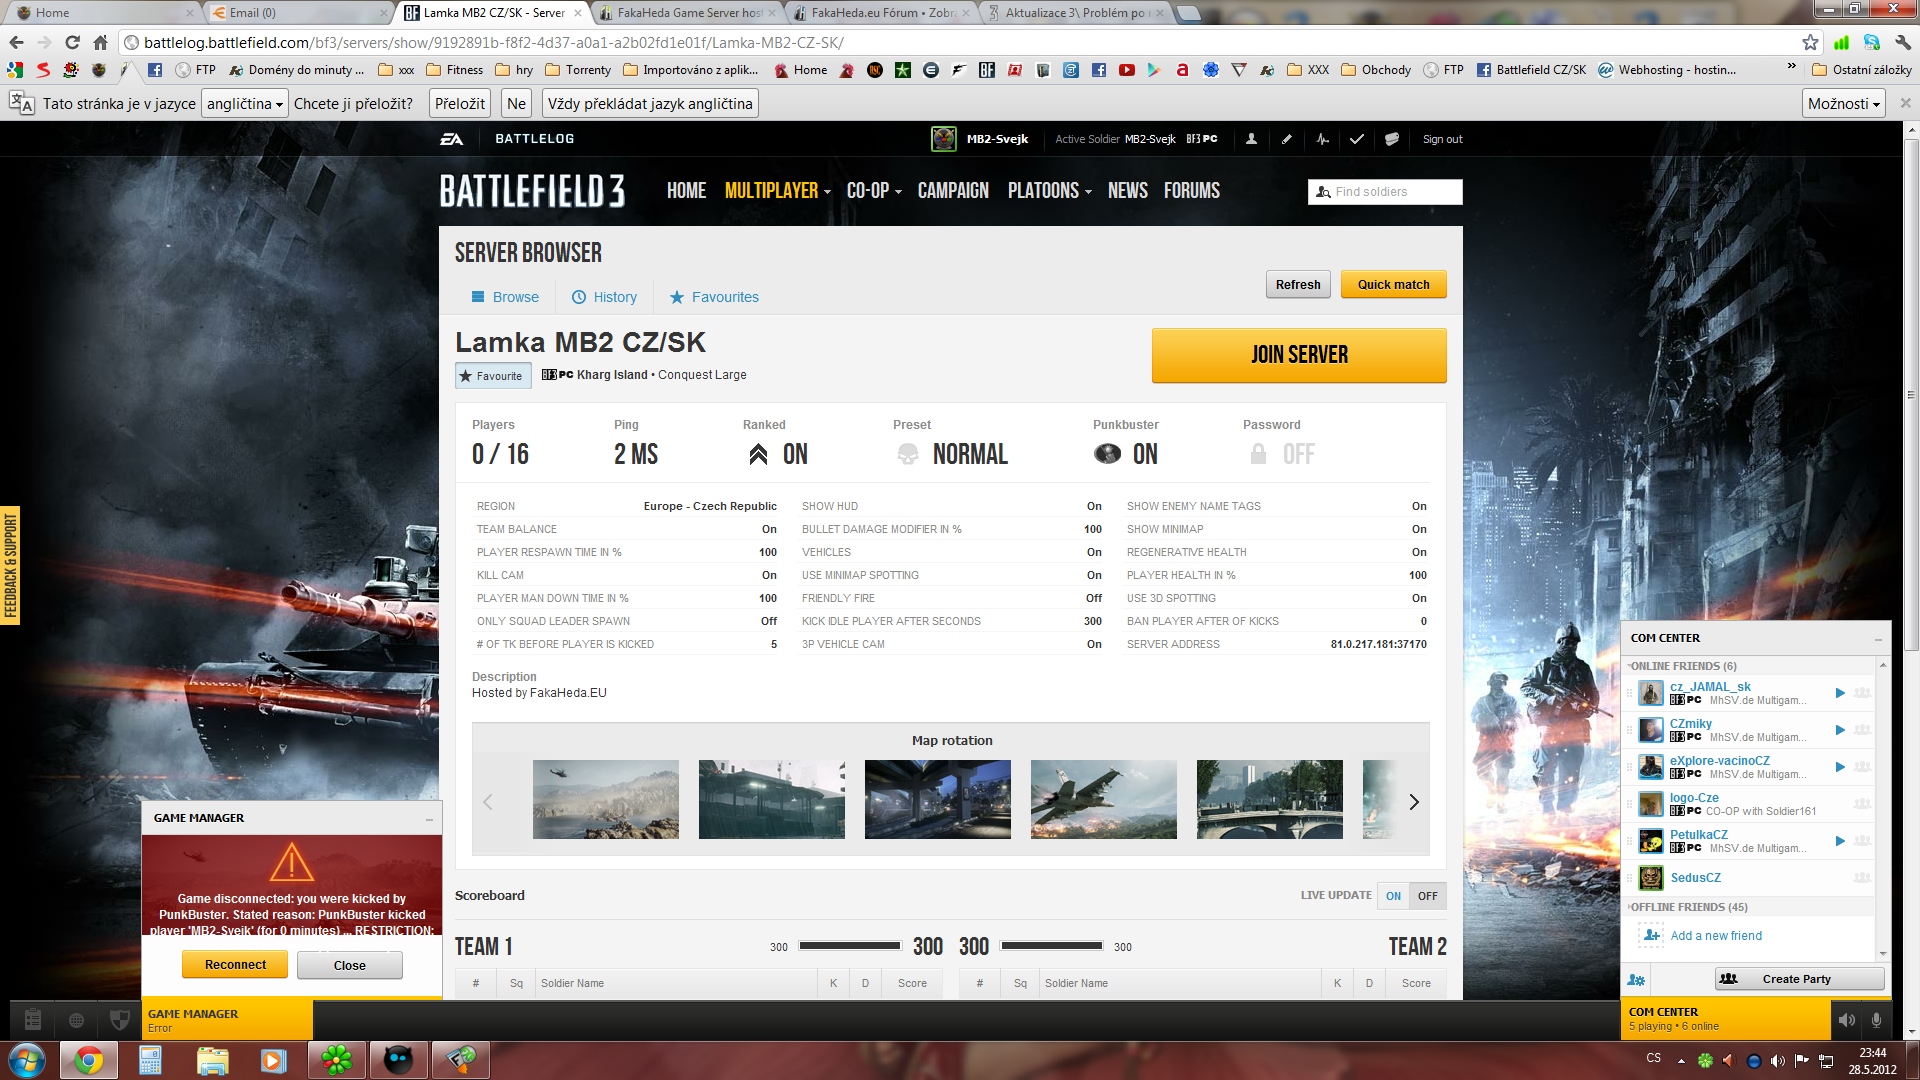The image size is (1920, 1080).
Task: Click Reconnect in Game Manager
Action: pyautogui.click(x=235, y=965)
